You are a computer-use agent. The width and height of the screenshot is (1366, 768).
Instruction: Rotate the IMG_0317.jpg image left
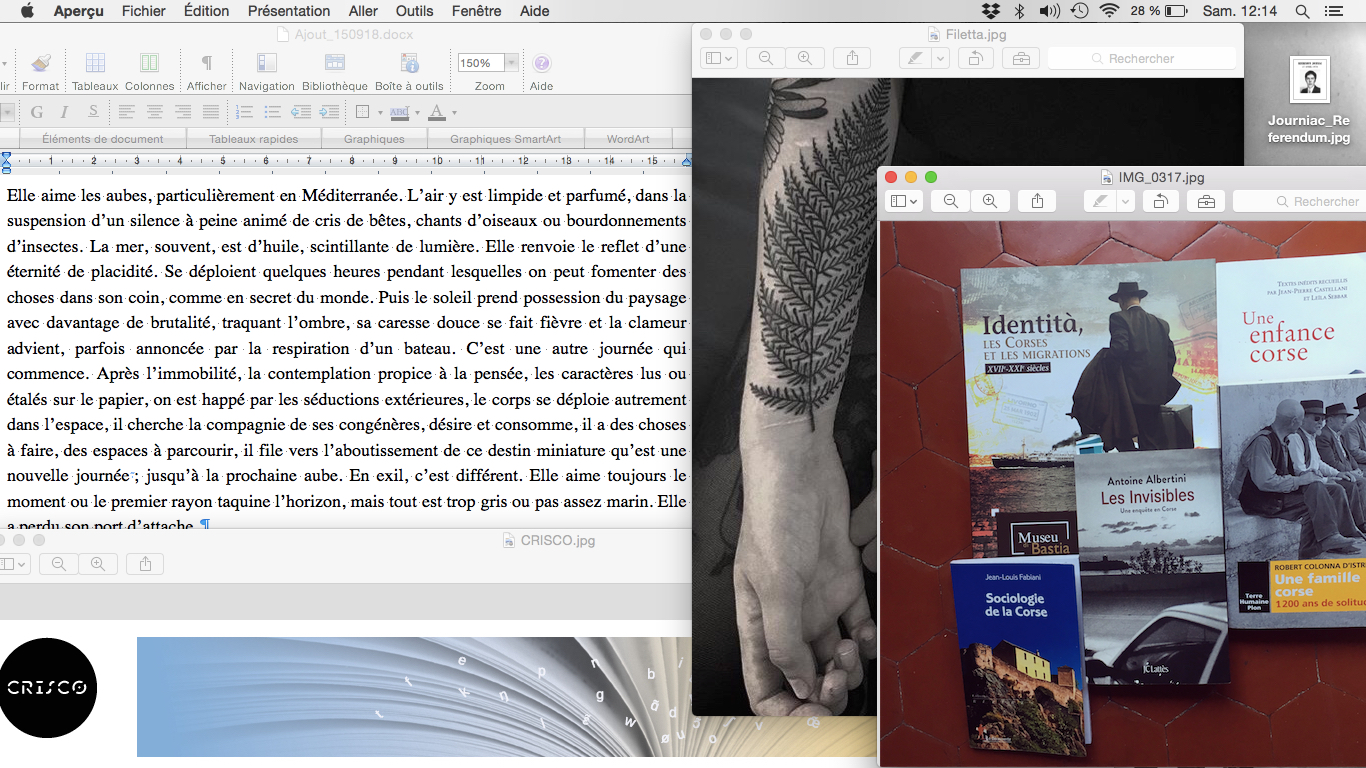(1160, 202)
